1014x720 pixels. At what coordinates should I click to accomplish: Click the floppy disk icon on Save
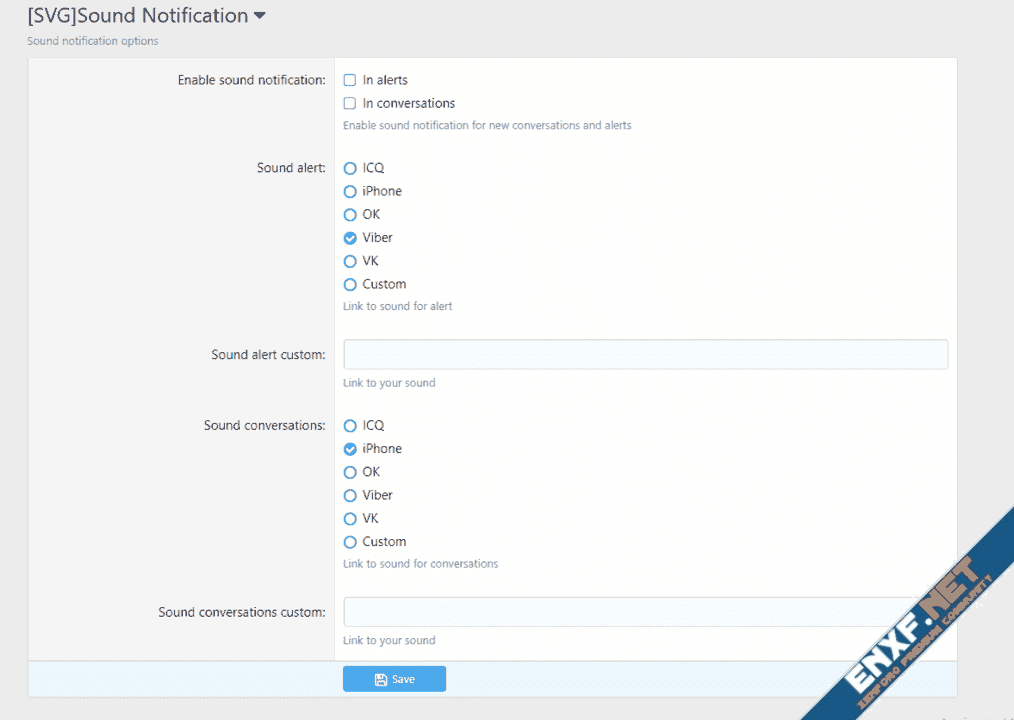click(380, 679)
